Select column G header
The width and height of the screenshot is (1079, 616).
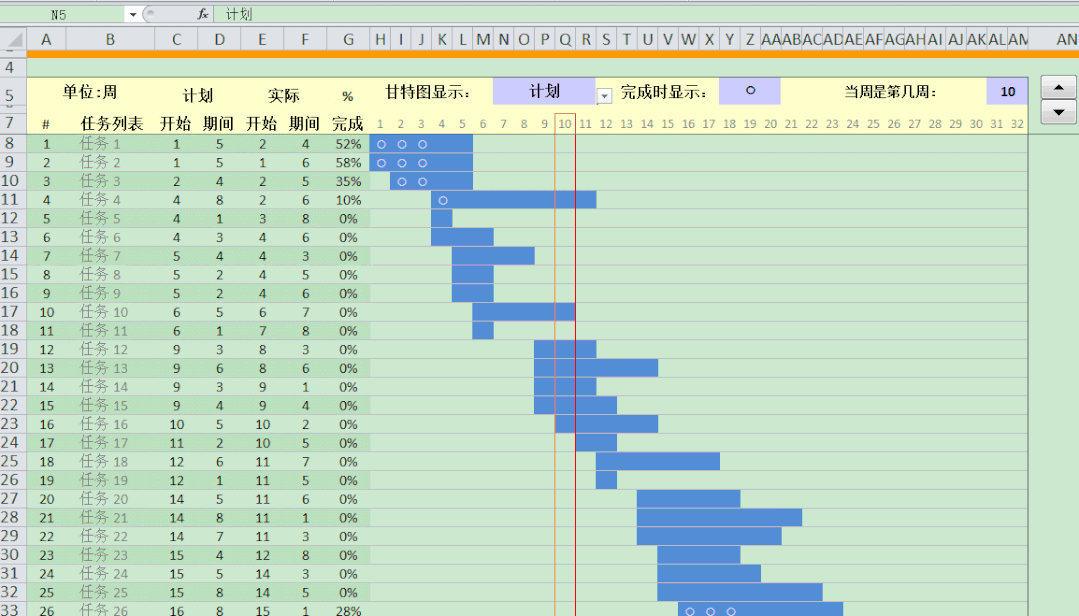click(348, 39)
